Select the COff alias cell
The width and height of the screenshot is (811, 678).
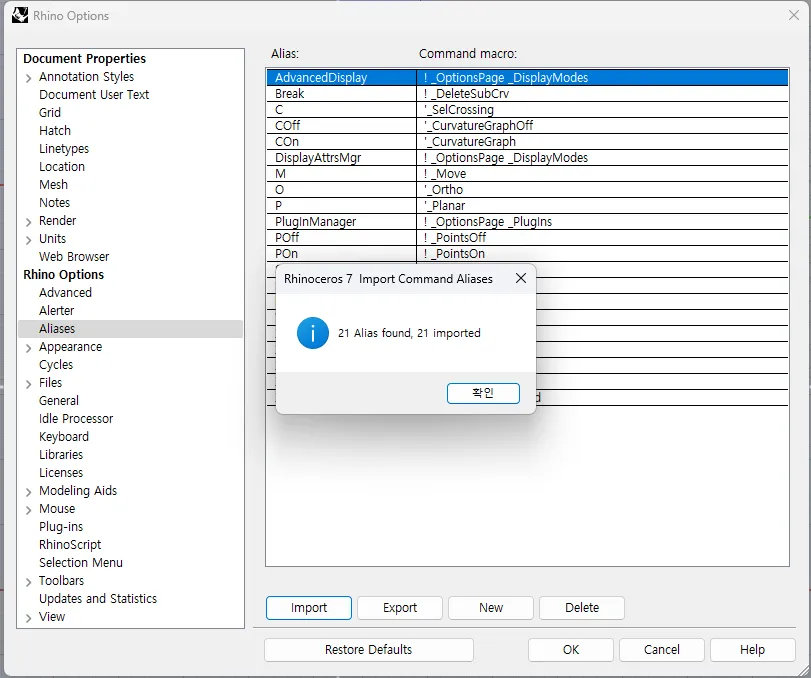[x=341, y=126]
